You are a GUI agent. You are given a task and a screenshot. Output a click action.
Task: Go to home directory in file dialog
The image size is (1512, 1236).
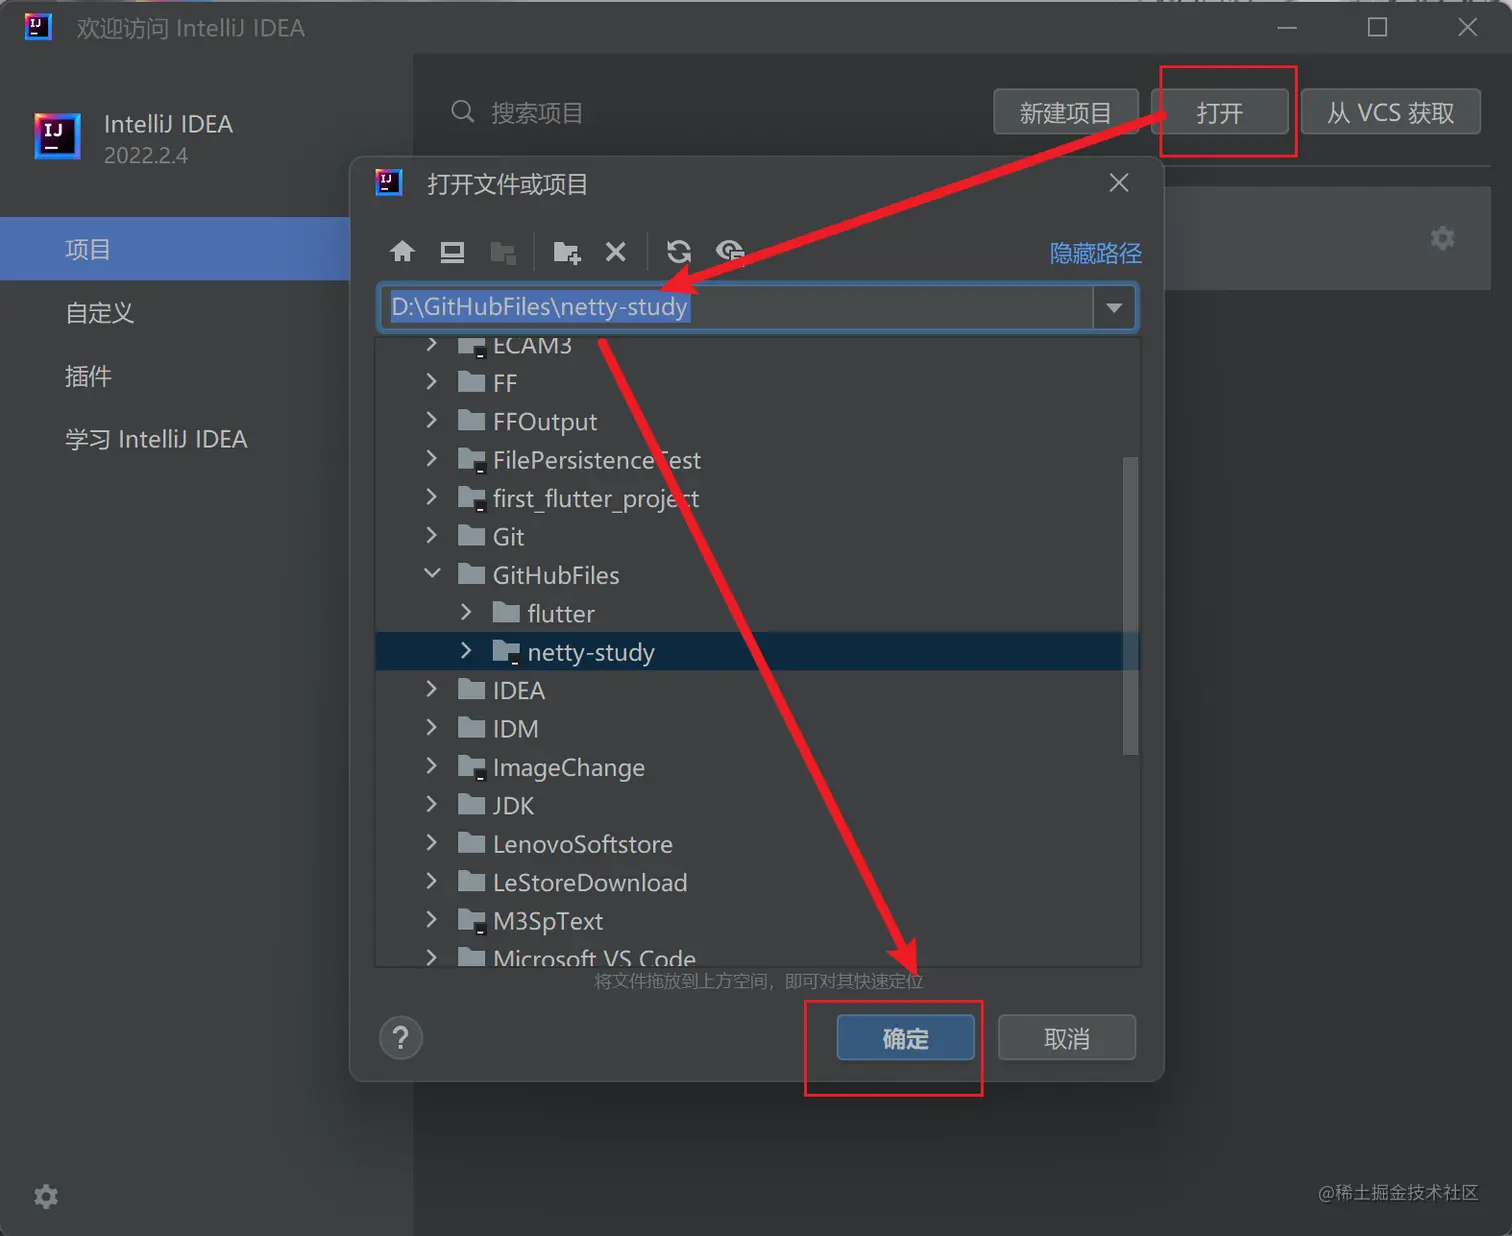click(x=402, y=251)
